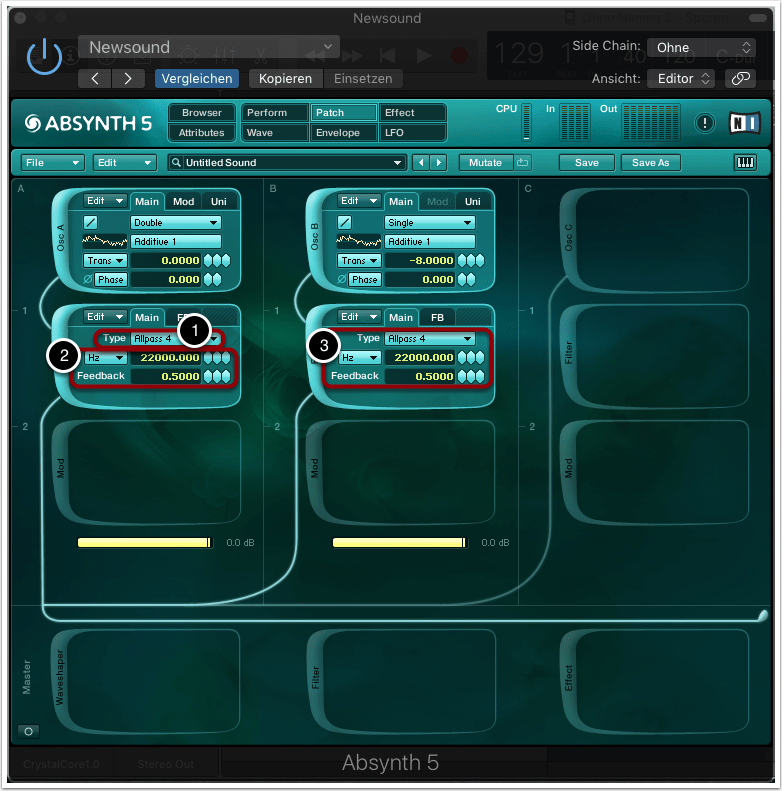This screenshot has width=782, height=791.
Task: Toggle the on-screen keyboard icon
Action: [x=745, y=162]
